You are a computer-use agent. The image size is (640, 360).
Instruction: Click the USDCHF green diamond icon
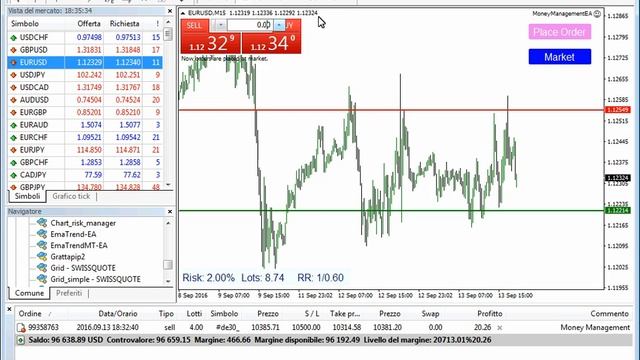coord(13,38)
